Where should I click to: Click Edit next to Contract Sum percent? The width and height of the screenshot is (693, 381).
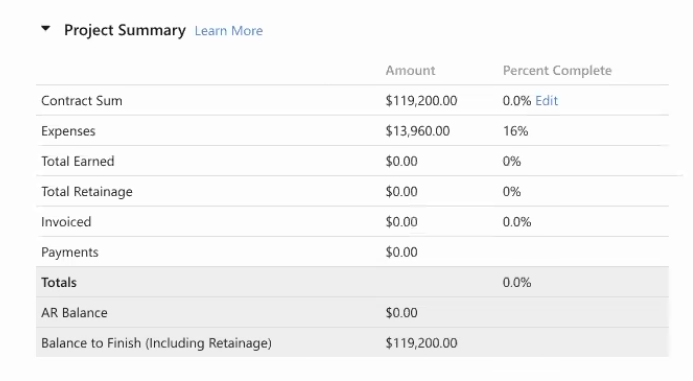click(x=546, y=101)
